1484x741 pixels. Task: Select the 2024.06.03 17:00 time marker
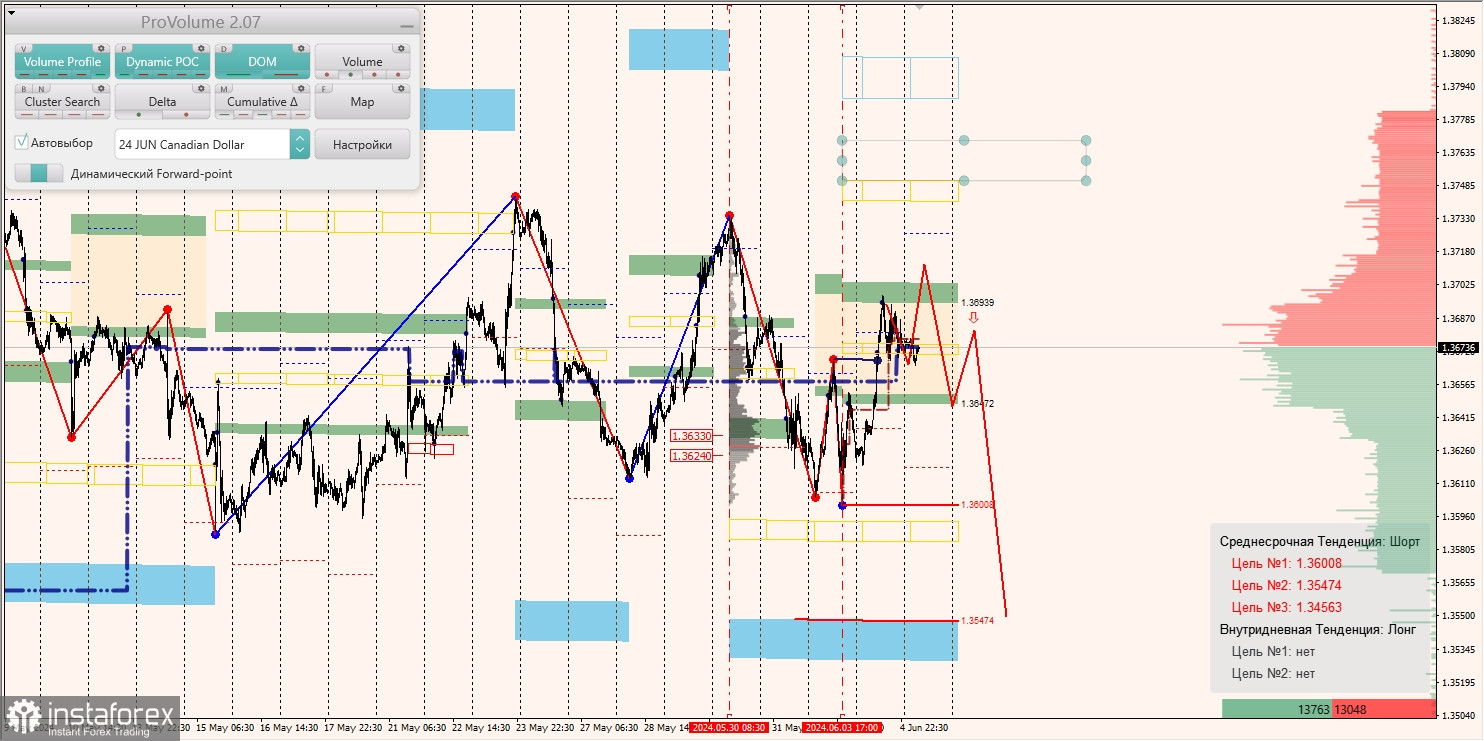pyautogui.click(x=841, y=727)
